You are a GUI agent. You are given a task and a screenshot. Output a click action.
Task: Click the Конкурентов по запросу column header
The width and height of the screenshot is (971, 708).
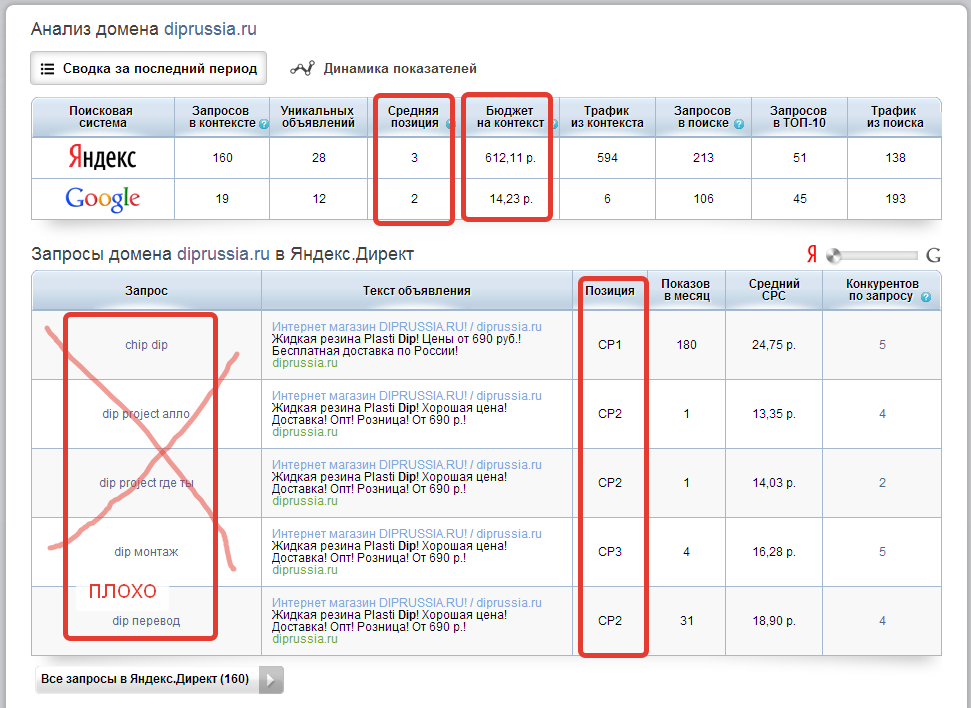coord(882,290)
